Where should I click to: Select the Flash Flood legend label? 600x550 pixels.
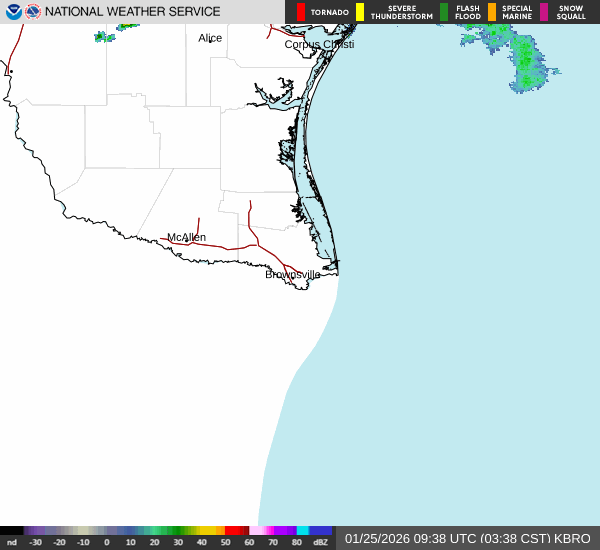pos(467,12)
